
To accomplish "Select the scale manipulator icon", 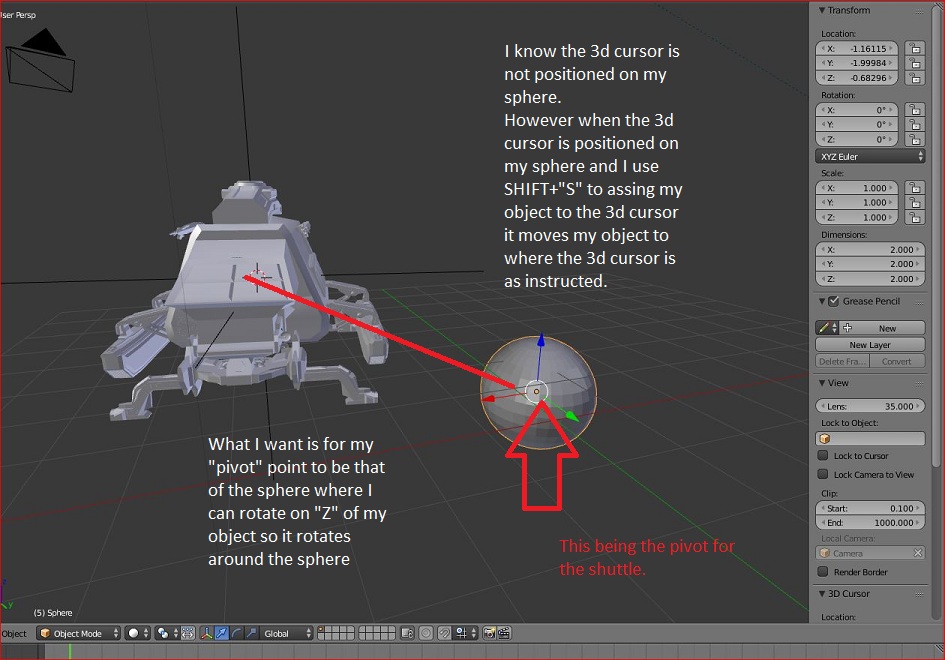I will (x=251, y=633).
